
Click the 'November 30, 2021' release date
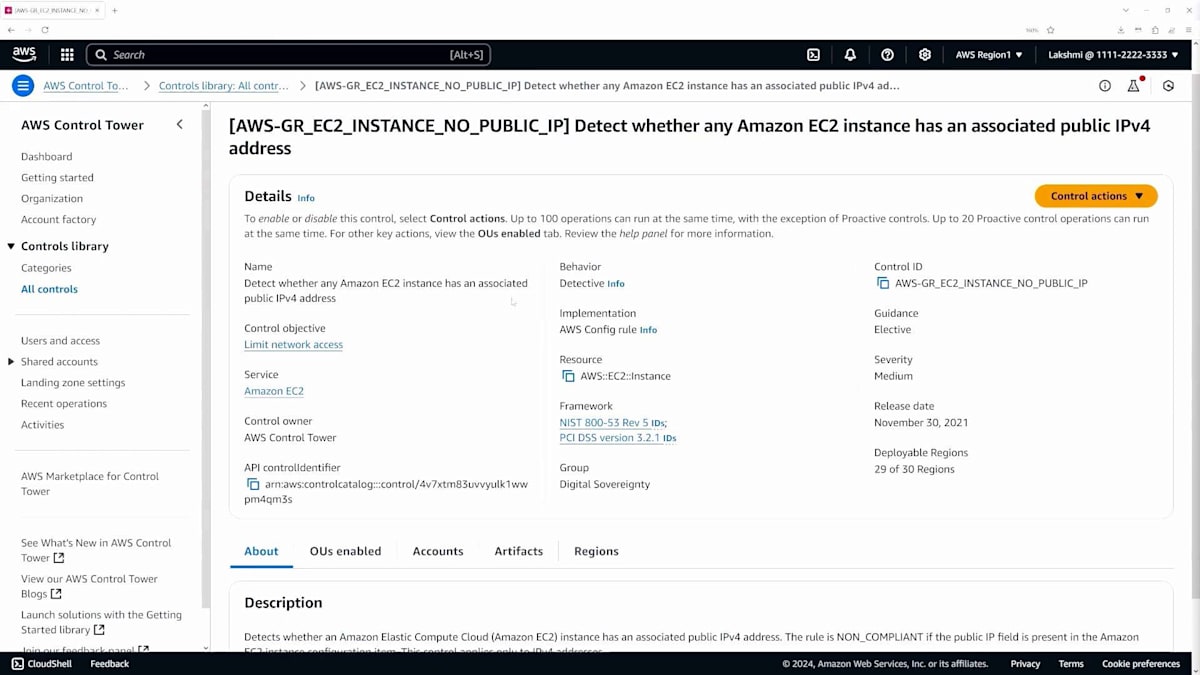tap(921, 423)
